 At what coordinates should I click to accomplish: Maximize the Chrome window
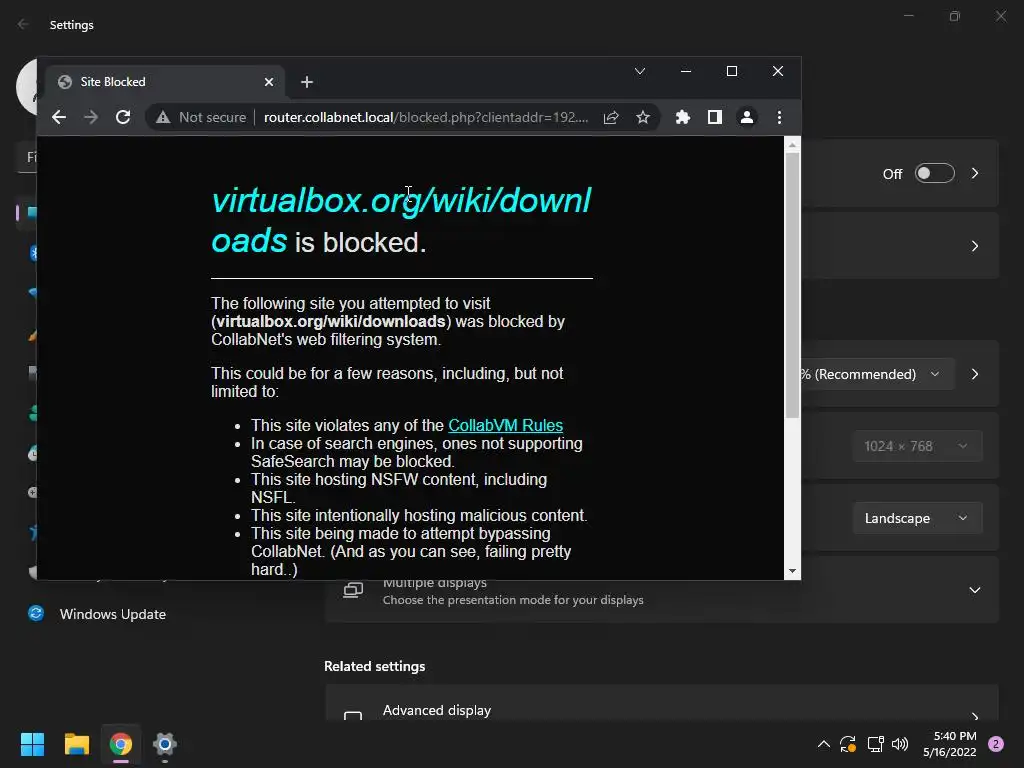click(x=731, y=71)
